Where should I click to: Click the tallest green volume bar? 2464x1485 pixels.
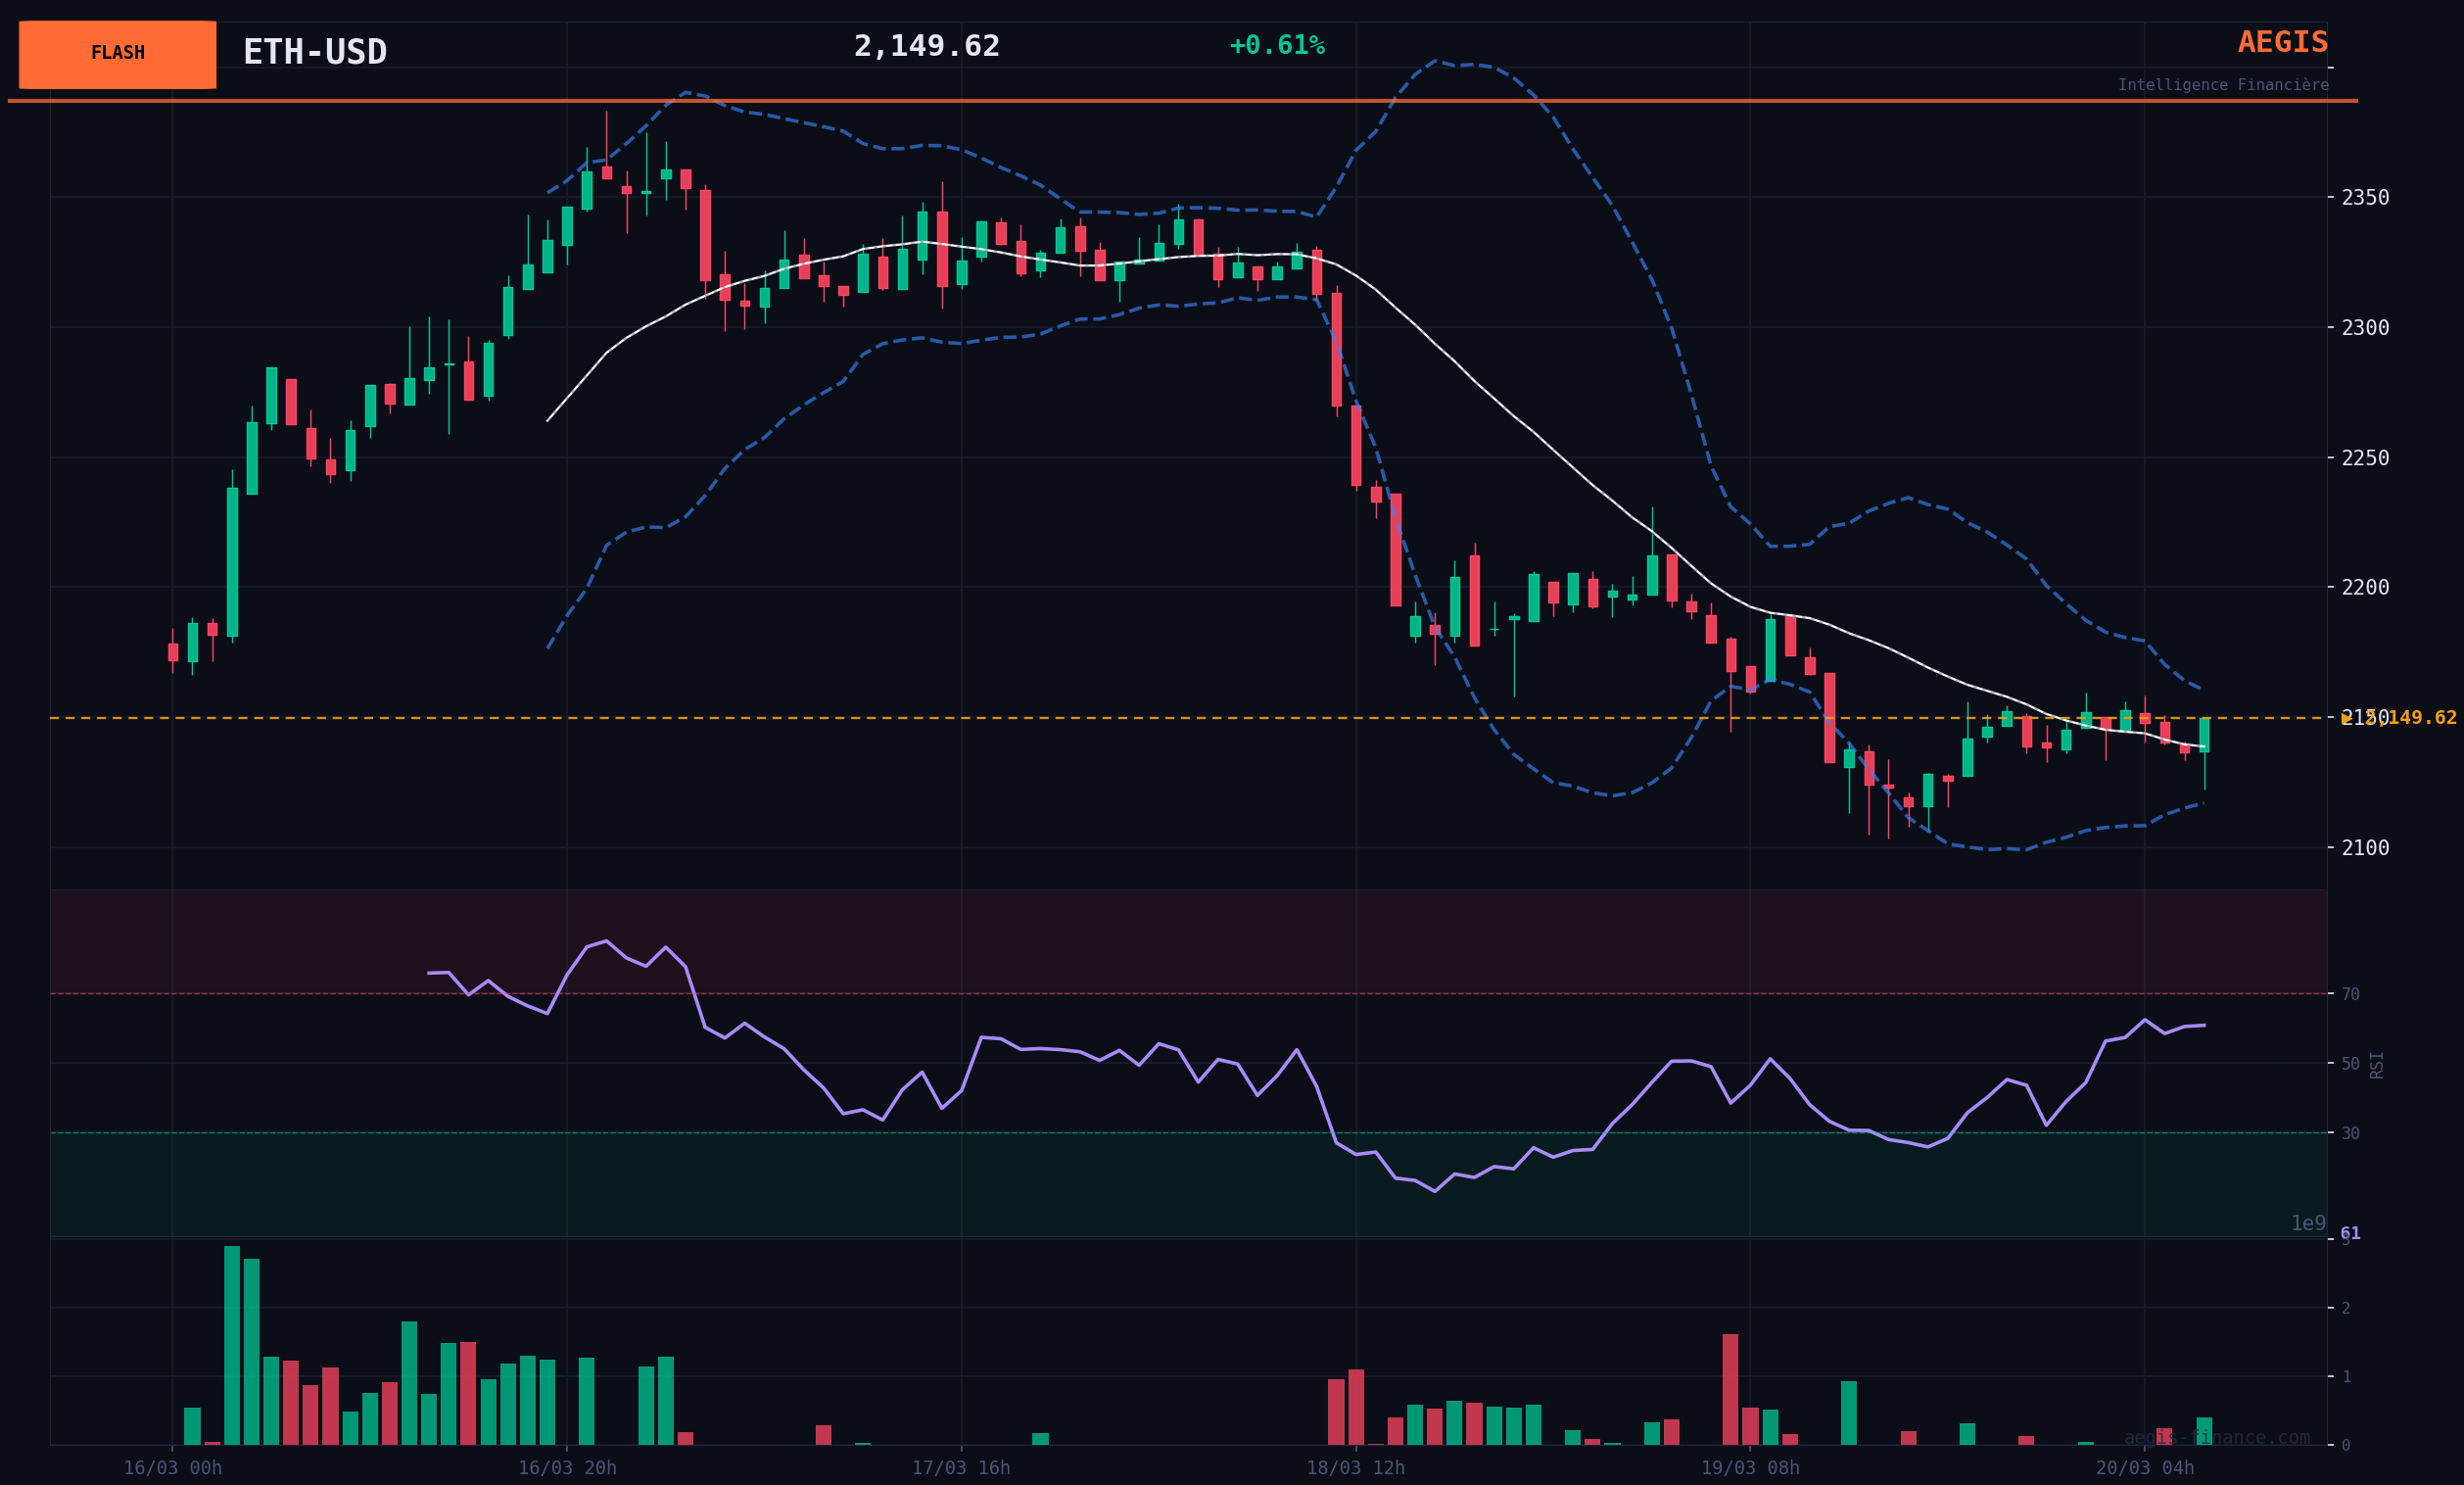[x=232, y=1345]
